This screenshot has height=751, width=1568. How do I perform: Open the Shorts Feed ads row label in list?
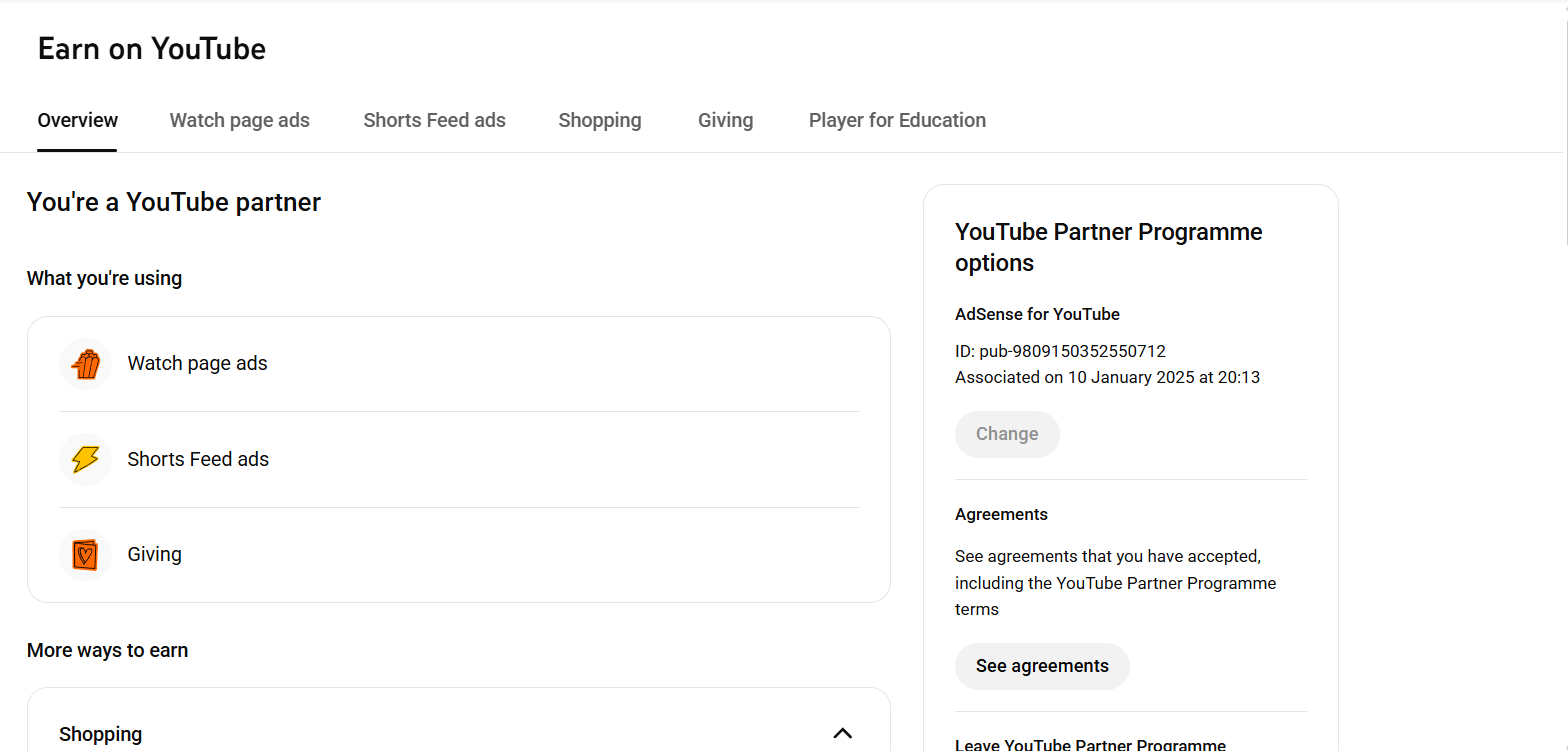[198, 459]
